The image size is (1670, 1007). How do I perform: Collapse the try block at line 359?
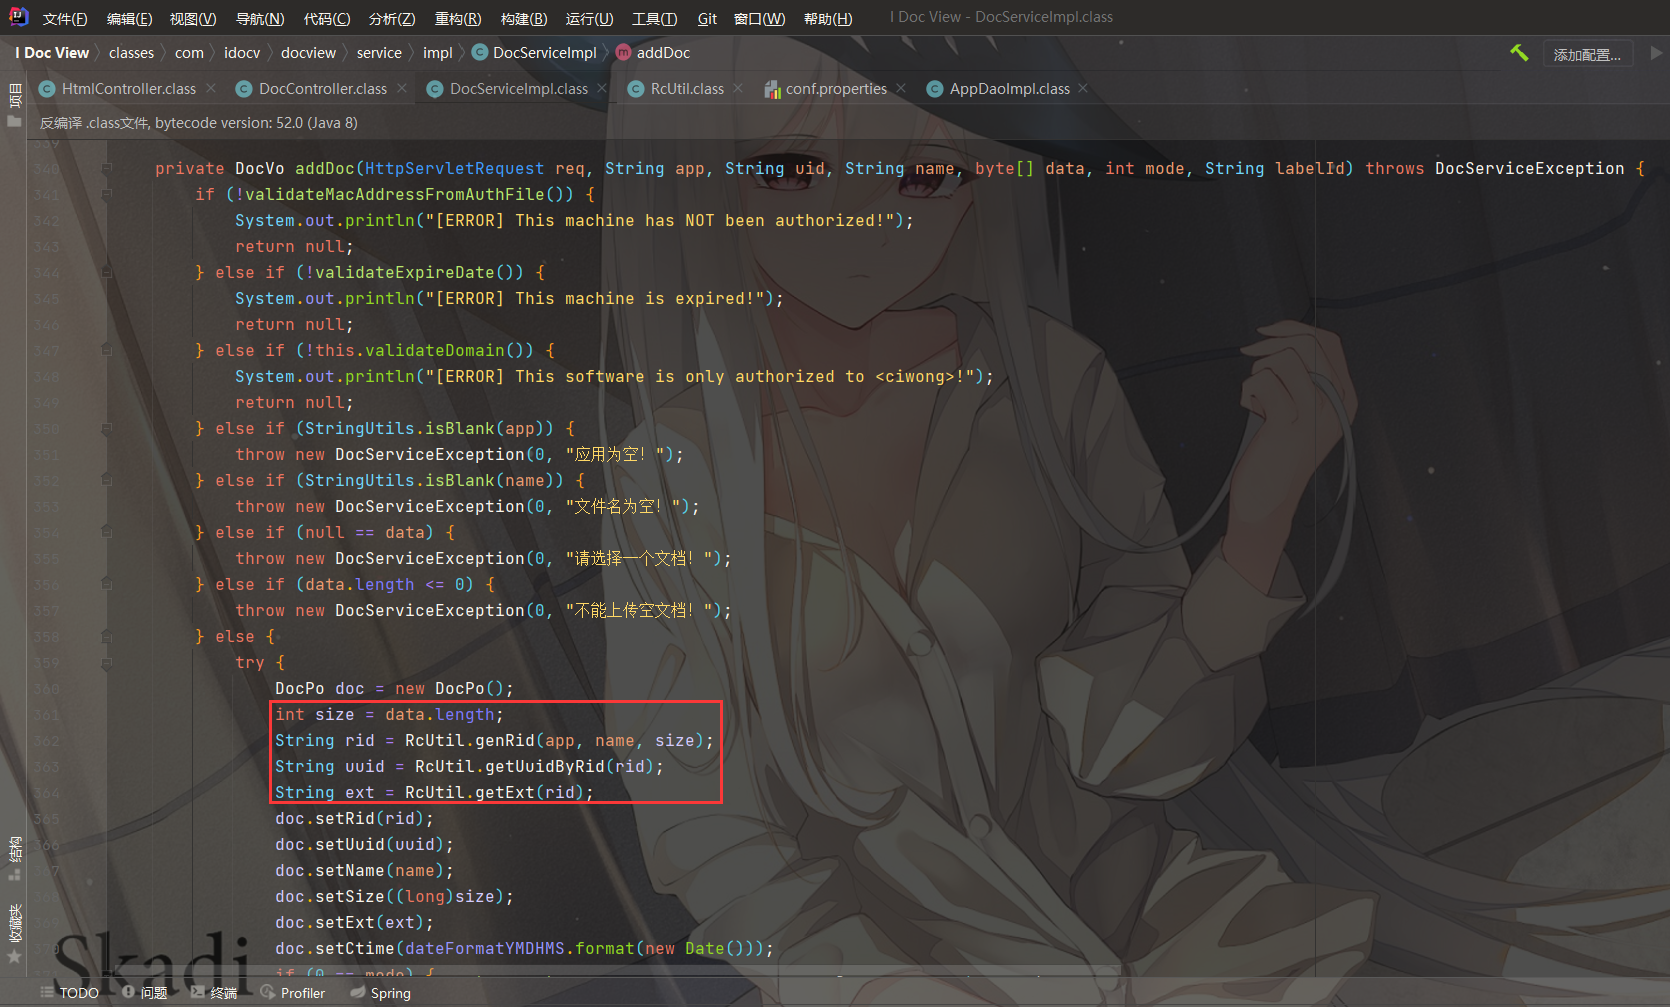[x=107, y=662]
